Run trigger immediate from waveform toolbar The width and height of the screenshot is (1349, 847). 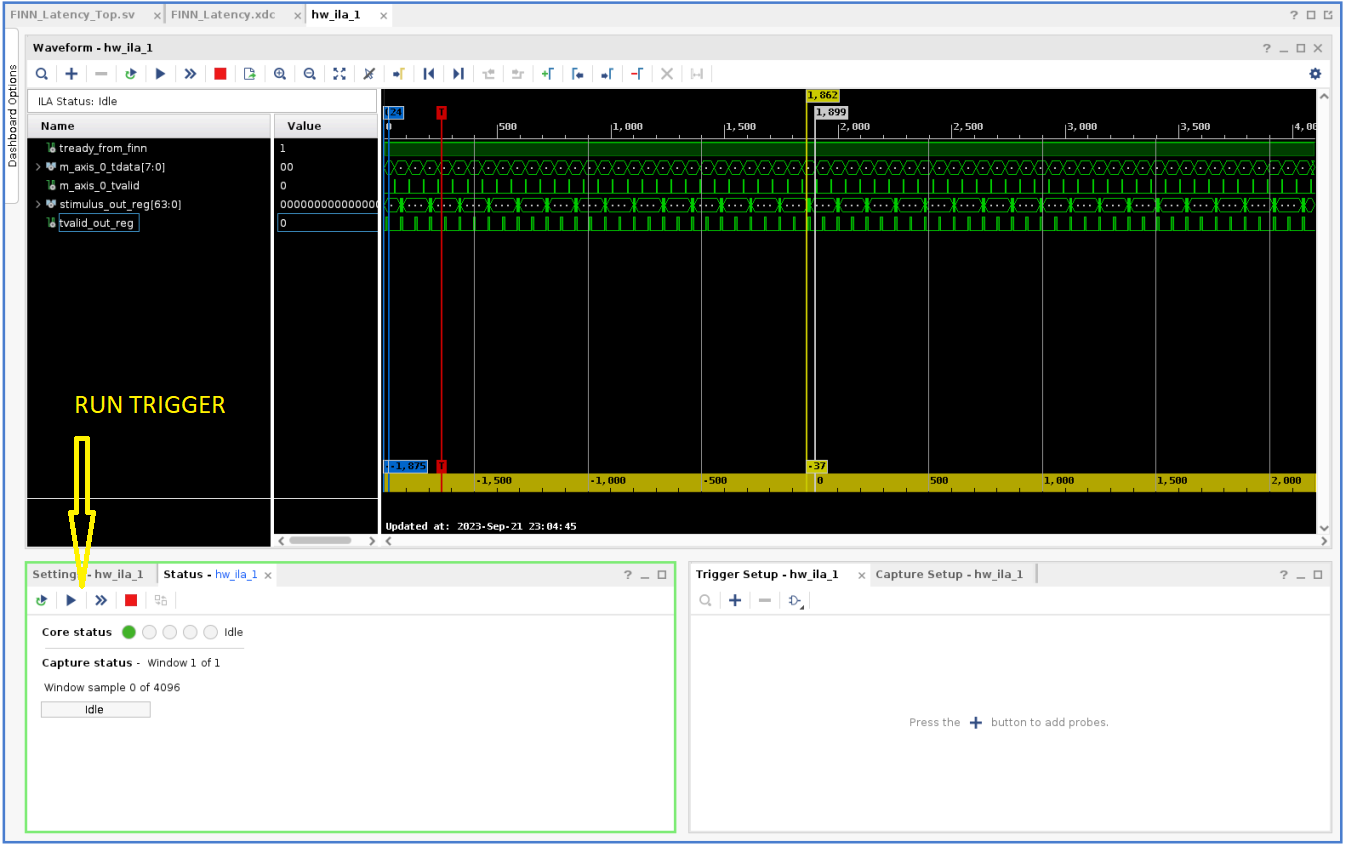(190, 74)
